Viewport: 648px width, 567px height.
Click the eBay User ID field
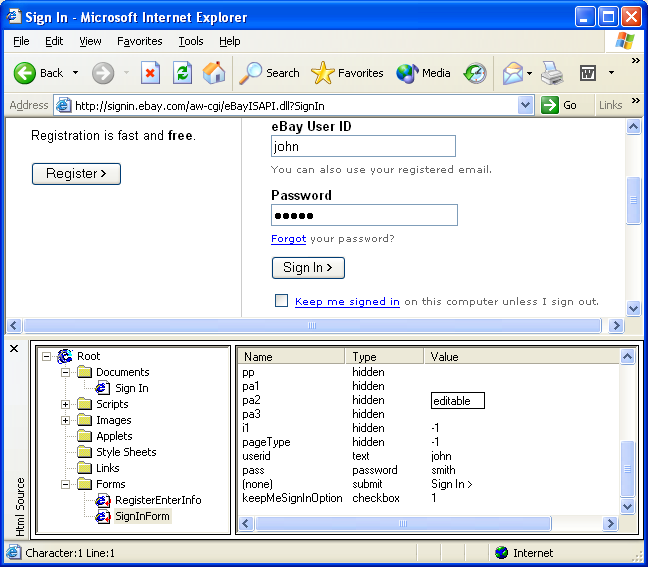pyautogui.click(x=363, y=147)
